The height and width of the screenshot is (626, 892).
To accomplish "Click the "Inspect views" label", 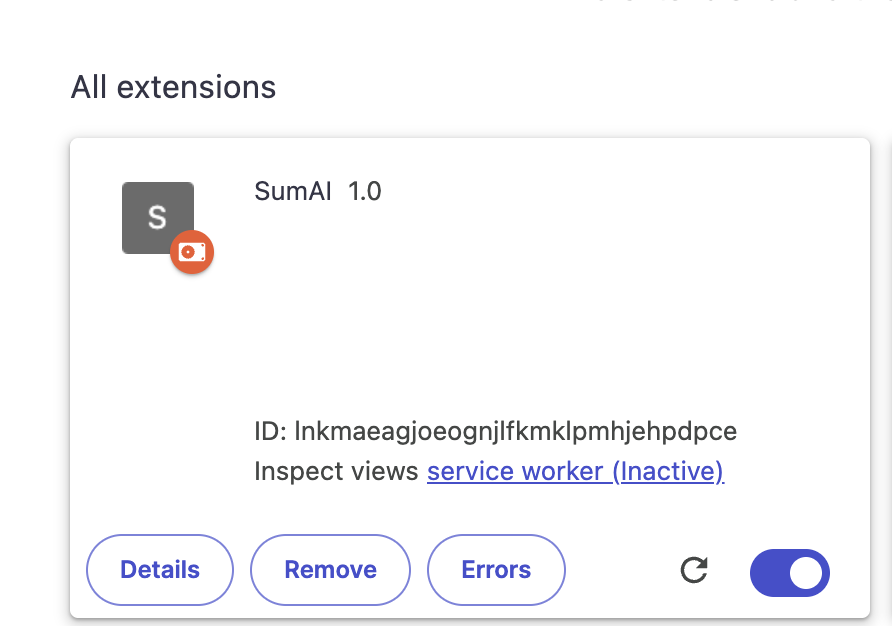I will click(336, 471).
